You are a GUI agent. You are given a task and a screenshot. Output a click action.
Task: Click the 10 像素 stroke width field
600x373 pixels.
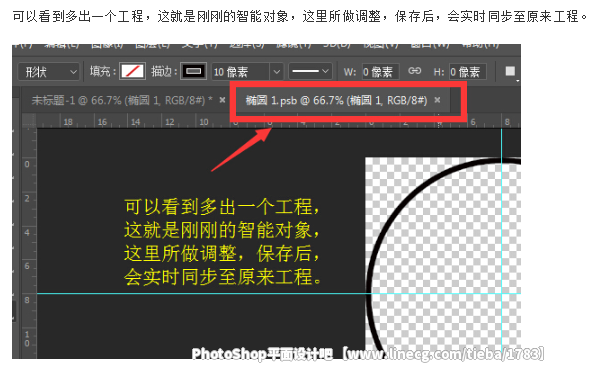click(x=240, y=72)
